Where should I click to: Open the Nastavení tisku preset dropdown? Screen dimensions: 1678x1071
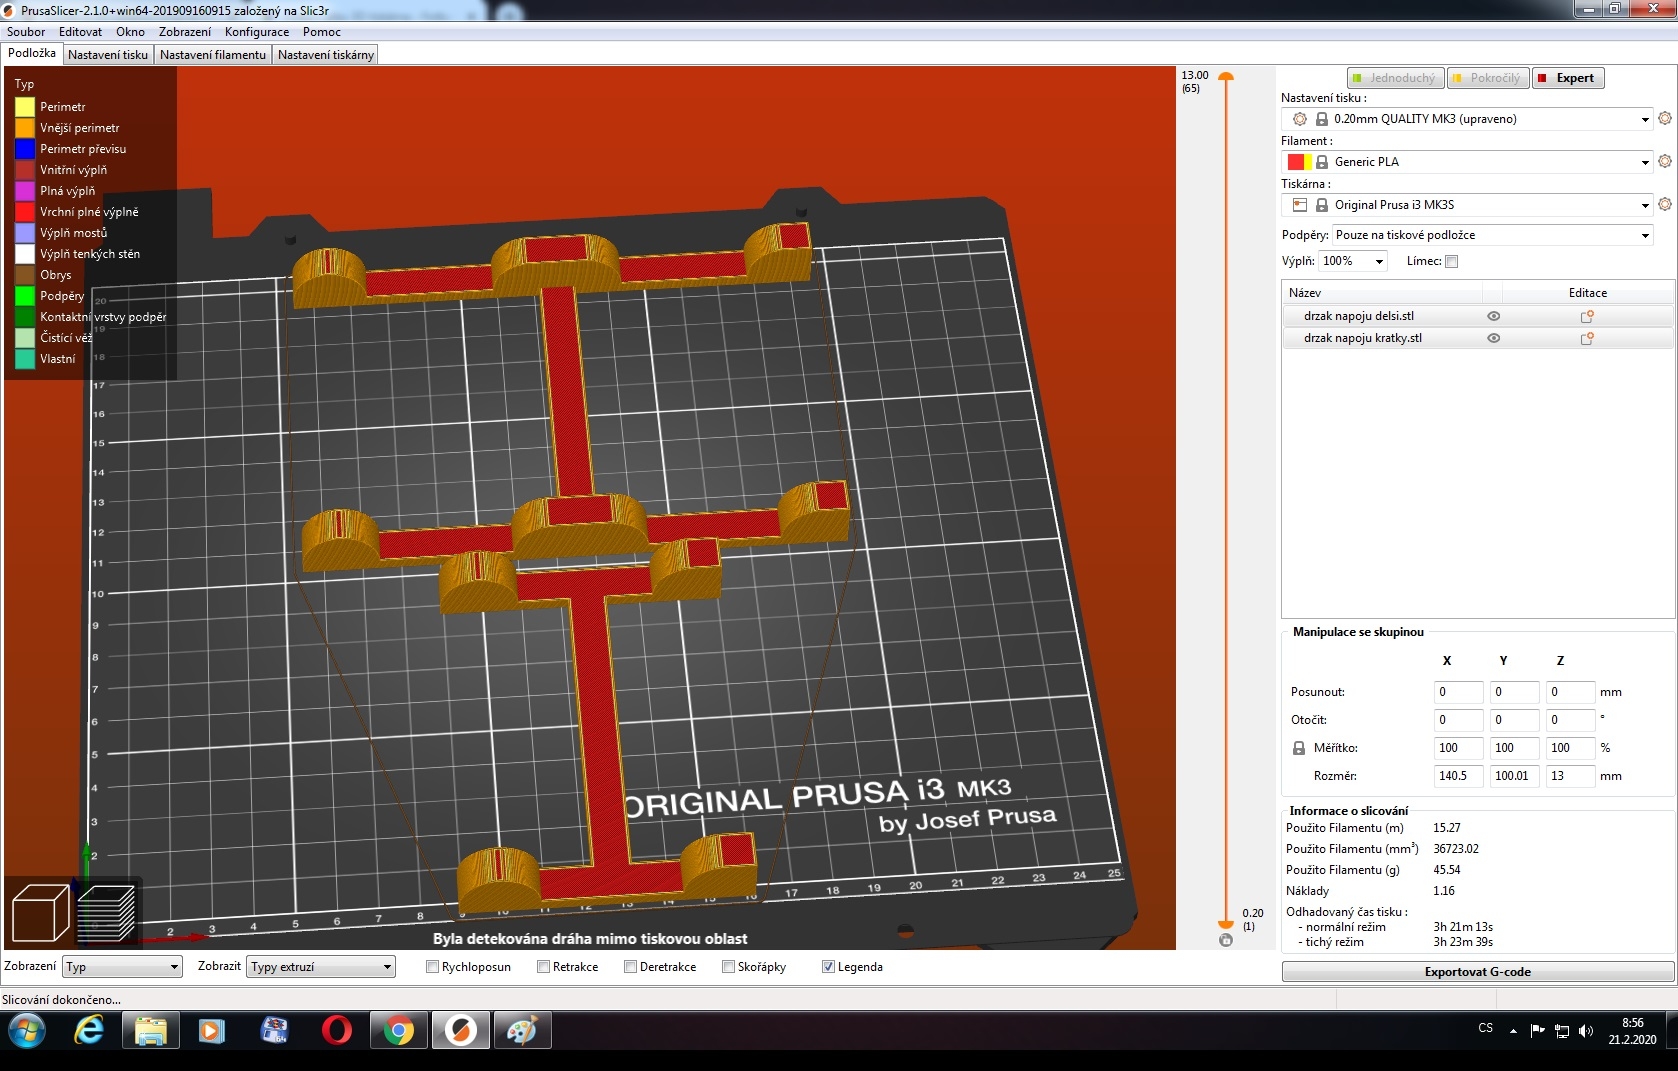(x=1468, y=119)
